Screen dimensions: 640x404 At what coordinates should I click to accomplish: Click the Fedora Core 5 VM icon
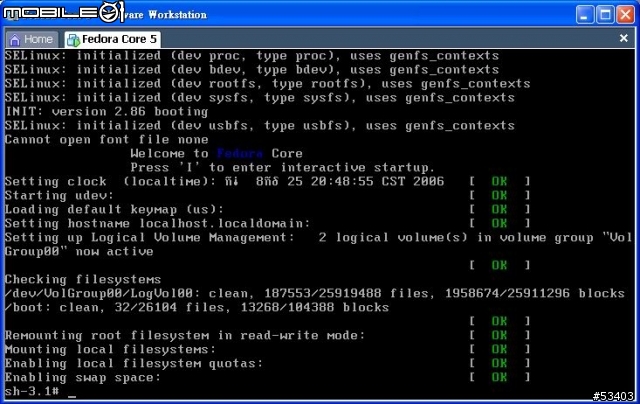73,40
